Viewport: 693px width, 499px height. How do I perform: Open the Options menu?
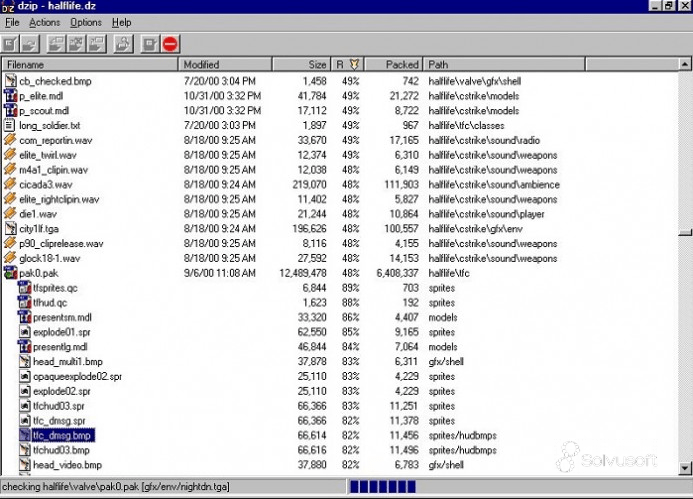click(x=86, y=23)
